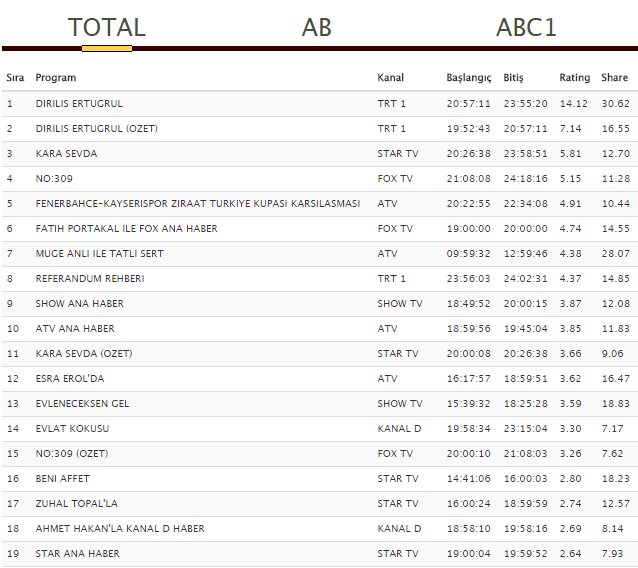Click the Share column header
Screen dimensions: 638x568
click(614, 77)
